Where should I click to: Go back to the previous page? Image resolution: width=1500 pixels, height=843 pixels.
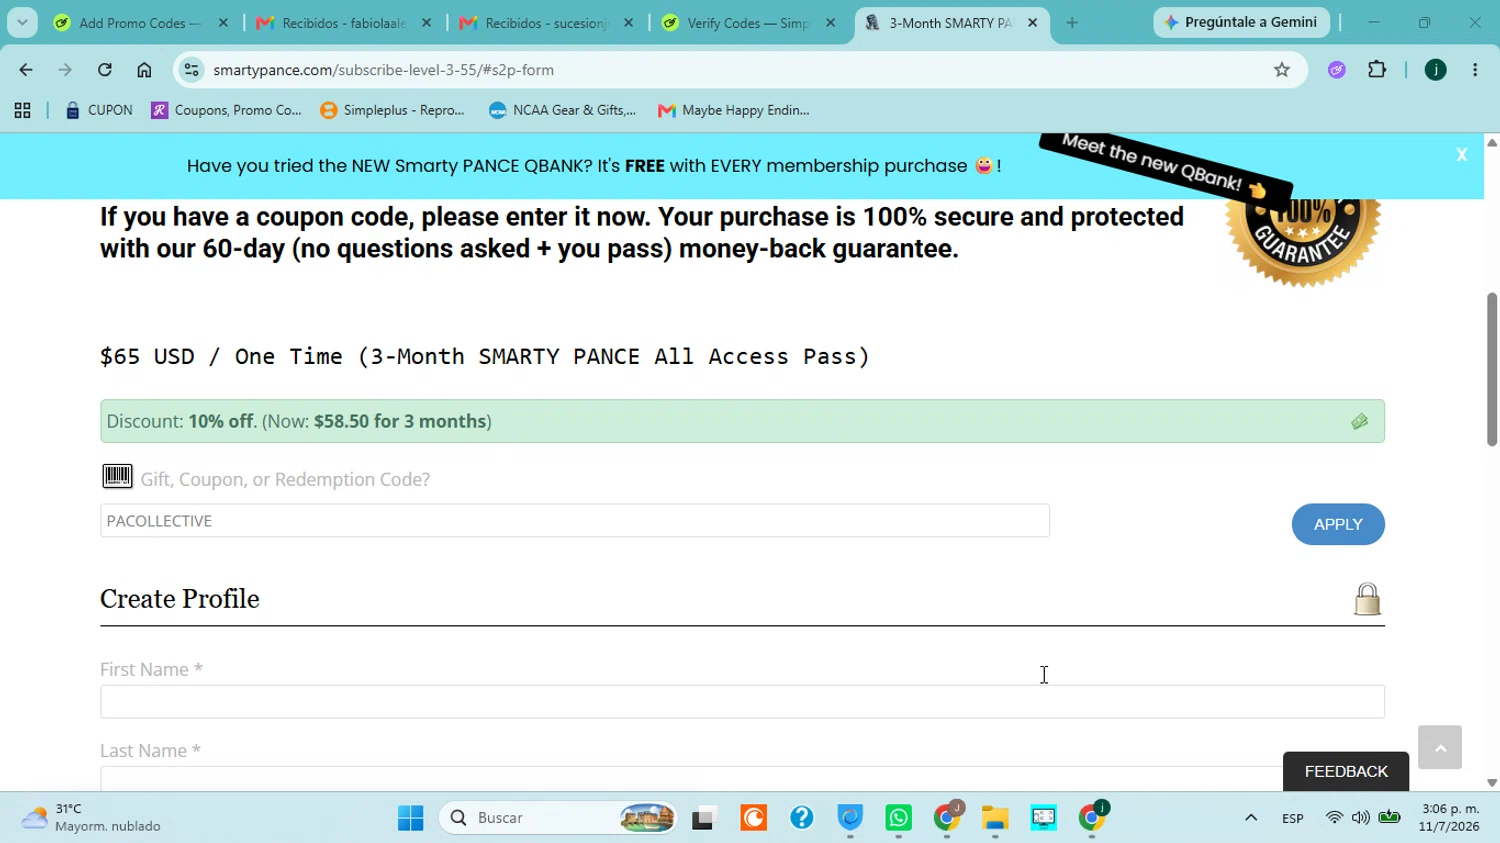tap(26, 70)
